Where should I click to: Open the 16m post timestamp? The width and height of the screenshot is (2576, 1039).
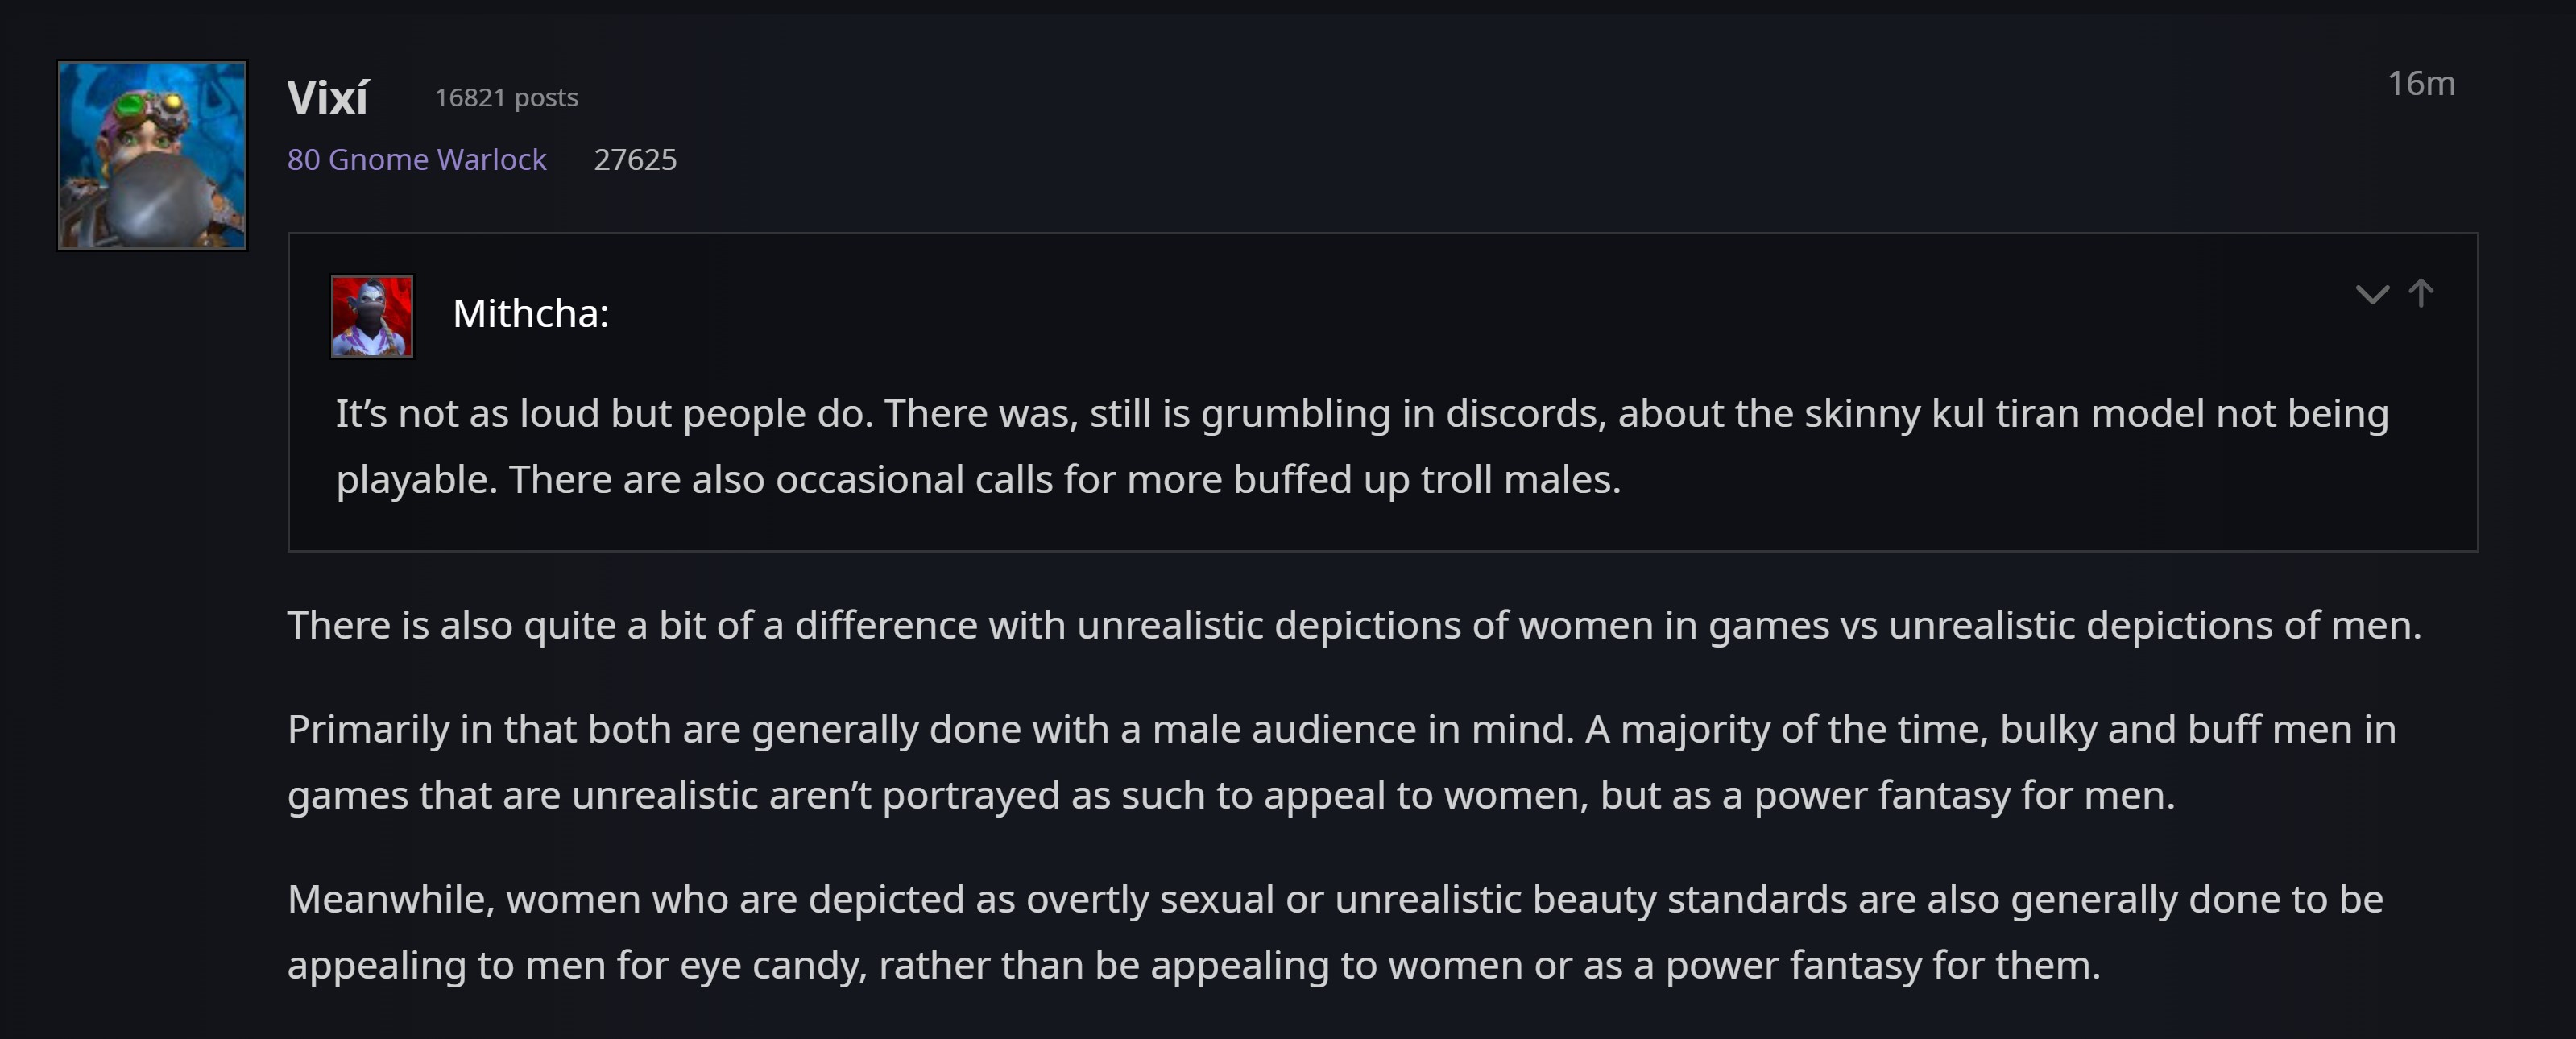pos(2421,83)
